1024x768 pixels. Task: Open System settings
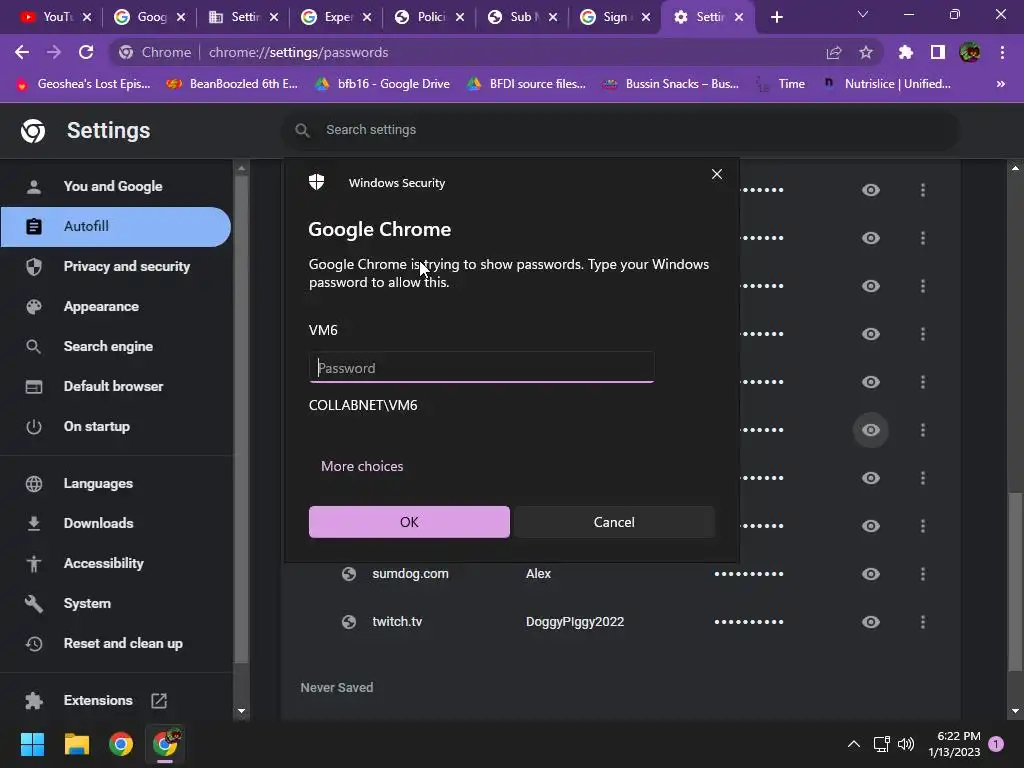[x=116, y=603]
